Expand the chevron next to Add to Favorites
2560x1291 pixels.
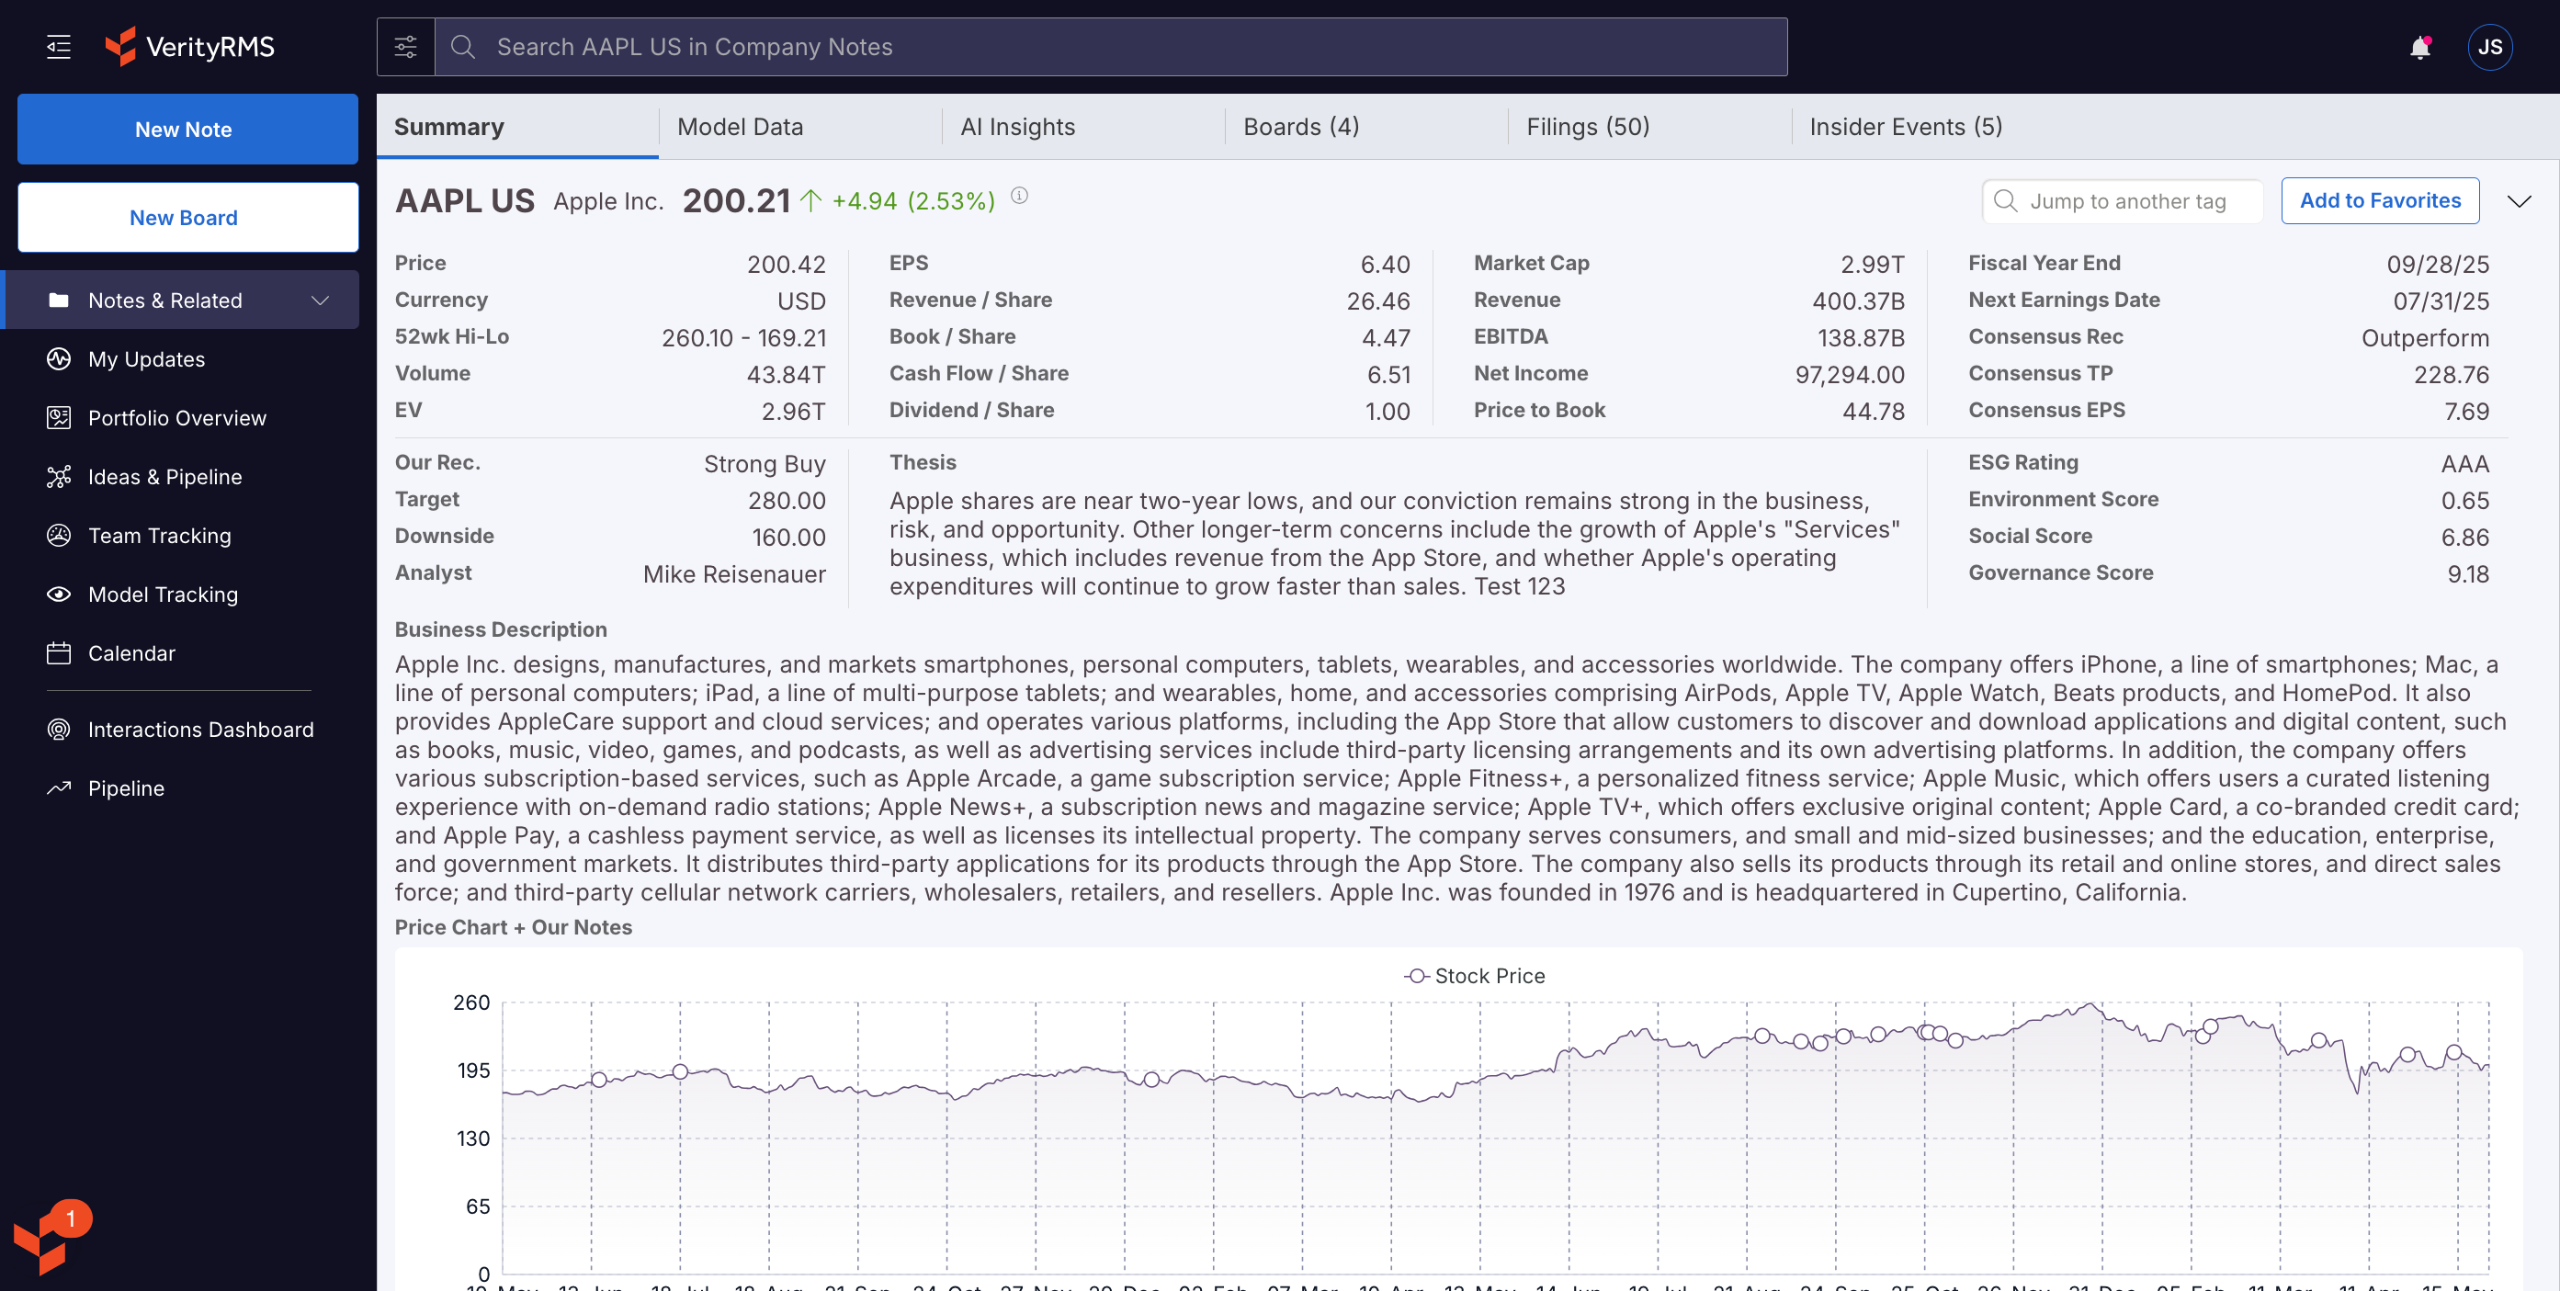2519,201
